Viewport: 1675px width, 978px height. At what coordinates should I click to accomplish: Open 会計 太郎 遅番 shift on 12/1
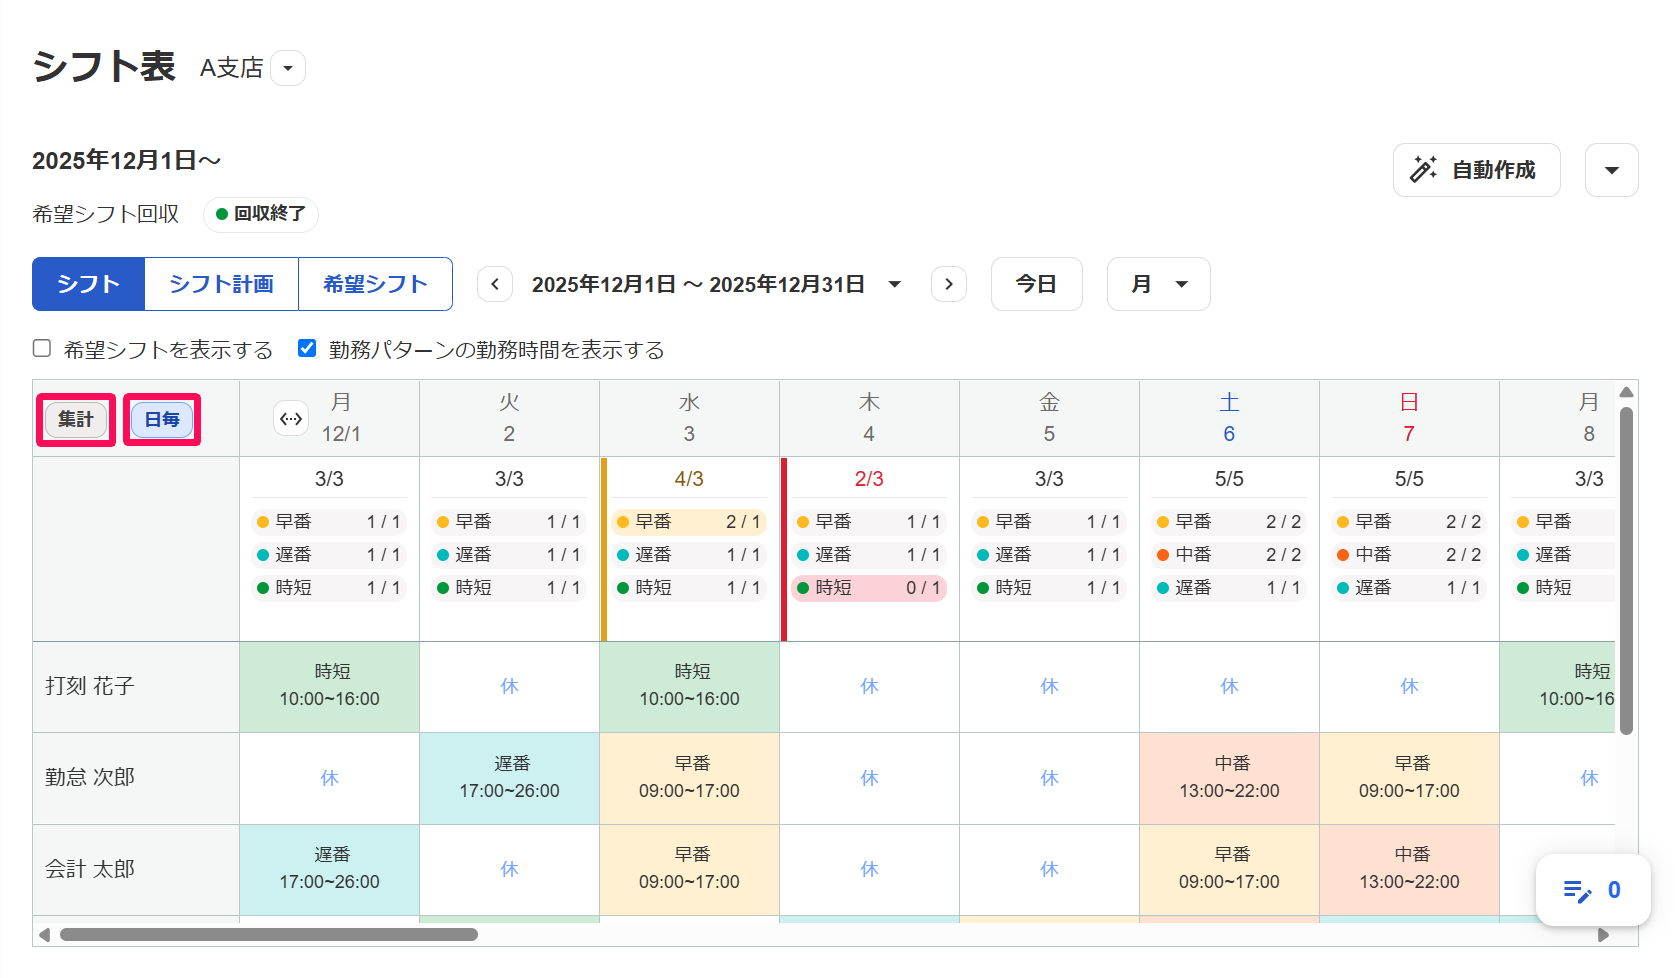click(329, 869)
